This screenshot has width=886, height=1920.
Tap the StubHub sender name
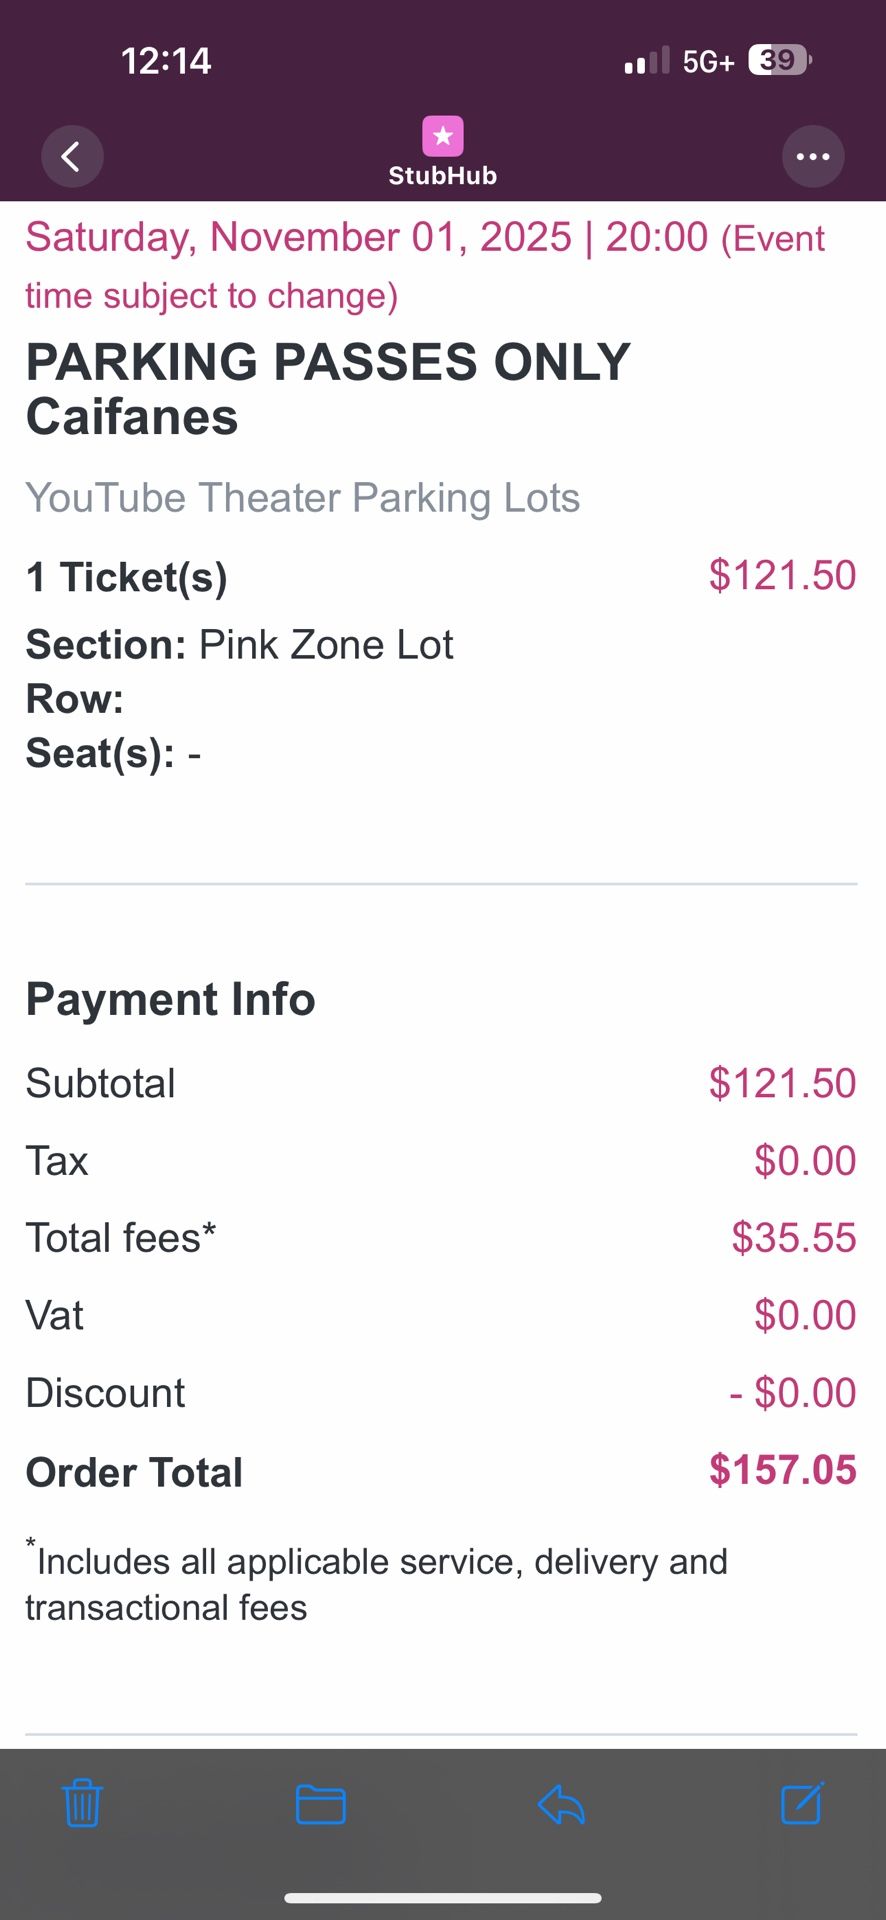tap(442, 176)
